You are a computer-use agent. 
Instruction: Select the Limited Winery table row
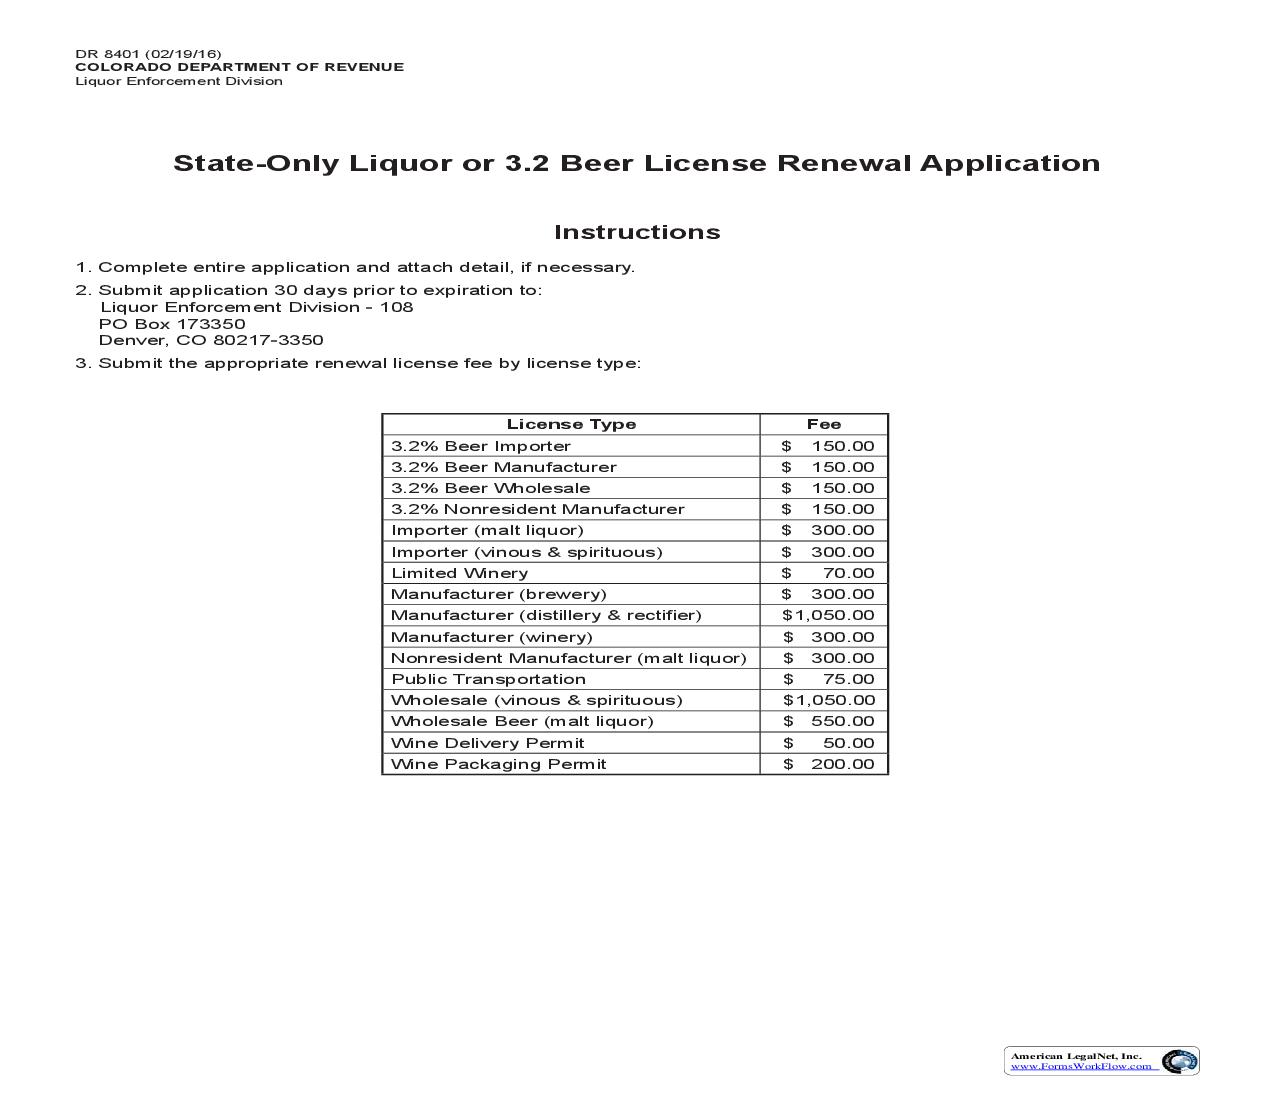pos(460,572)
